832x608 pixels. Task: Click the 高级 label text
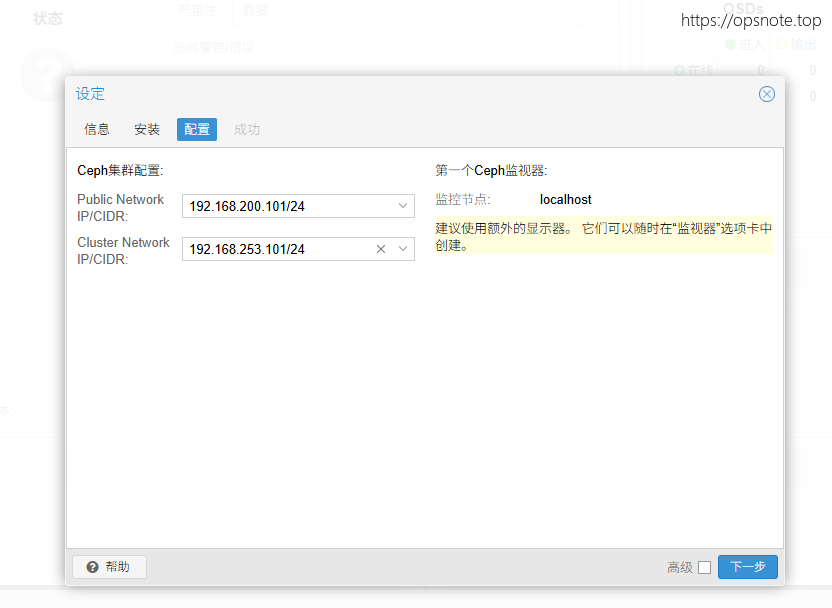(x=680, y=567)
